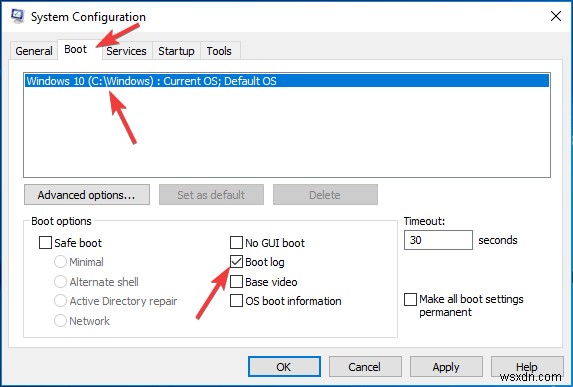Select the Minimal radio option
This screenshot has height=387, width=573.
pyautogui.click(x=60, y=262)
